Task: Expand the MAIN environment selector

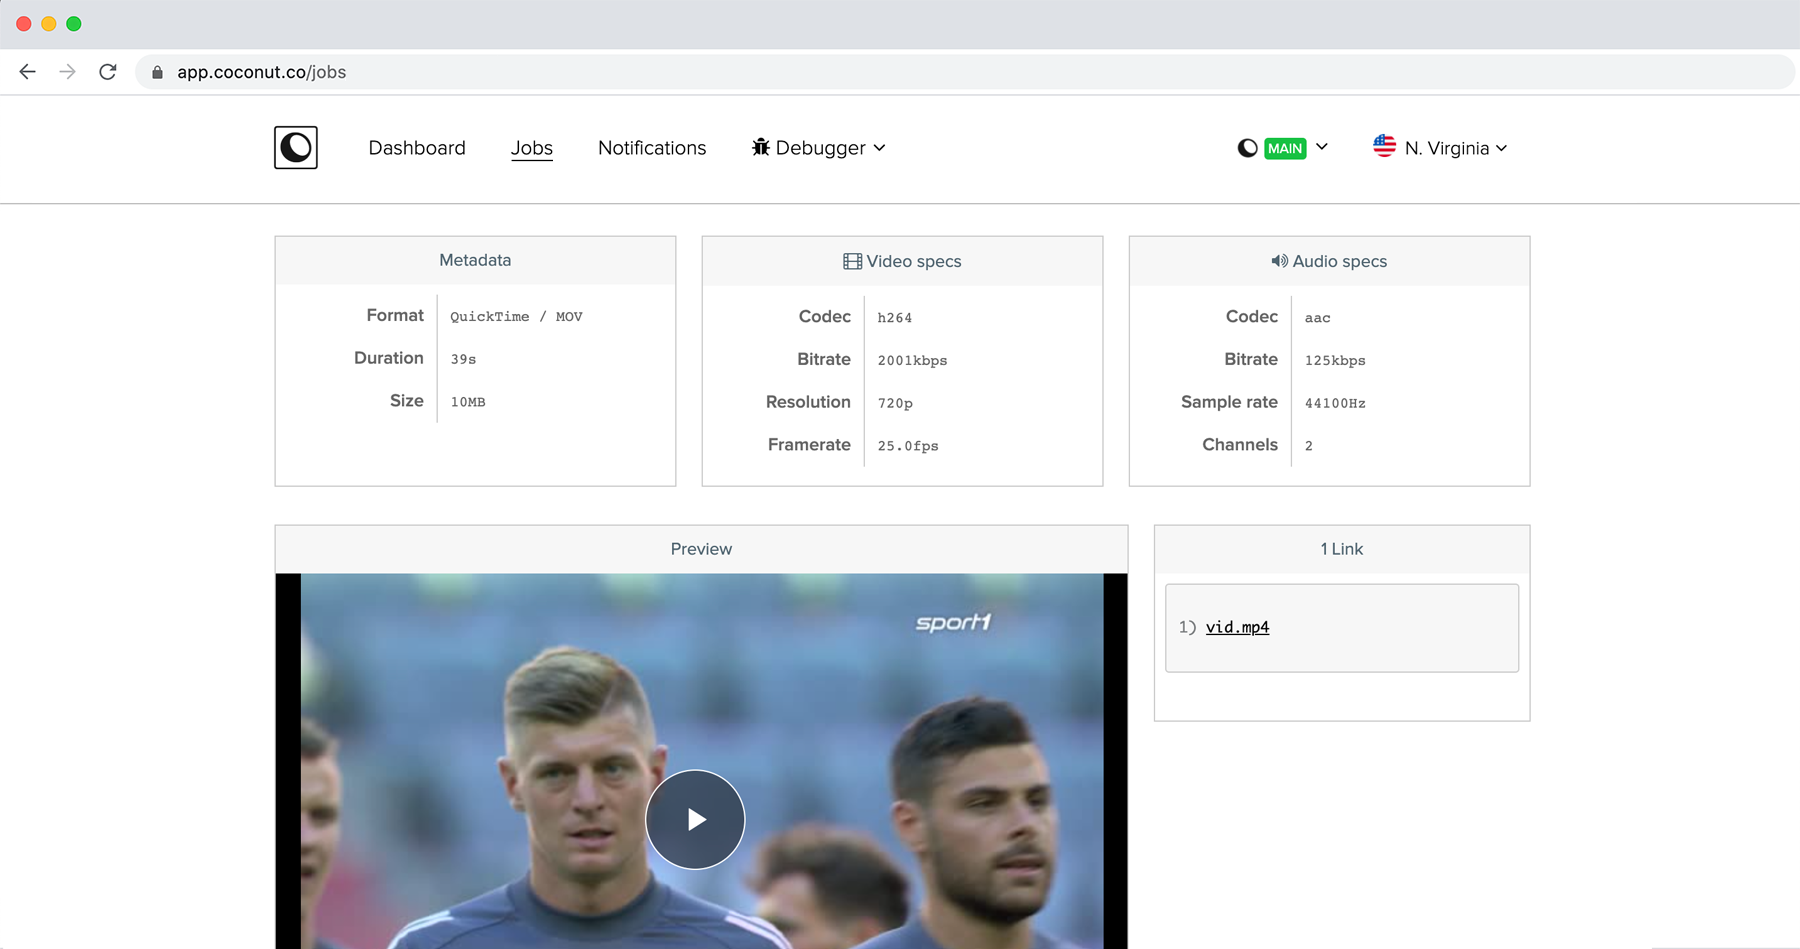Action: pyautogui.click(x=1322, y=147)
